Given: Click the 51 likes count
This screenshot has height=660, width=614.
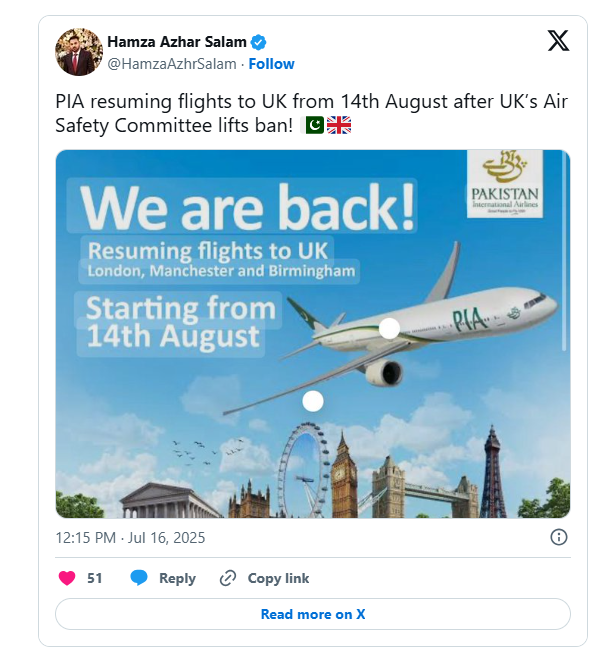Looking at the screenshot, I should (95, 578).
